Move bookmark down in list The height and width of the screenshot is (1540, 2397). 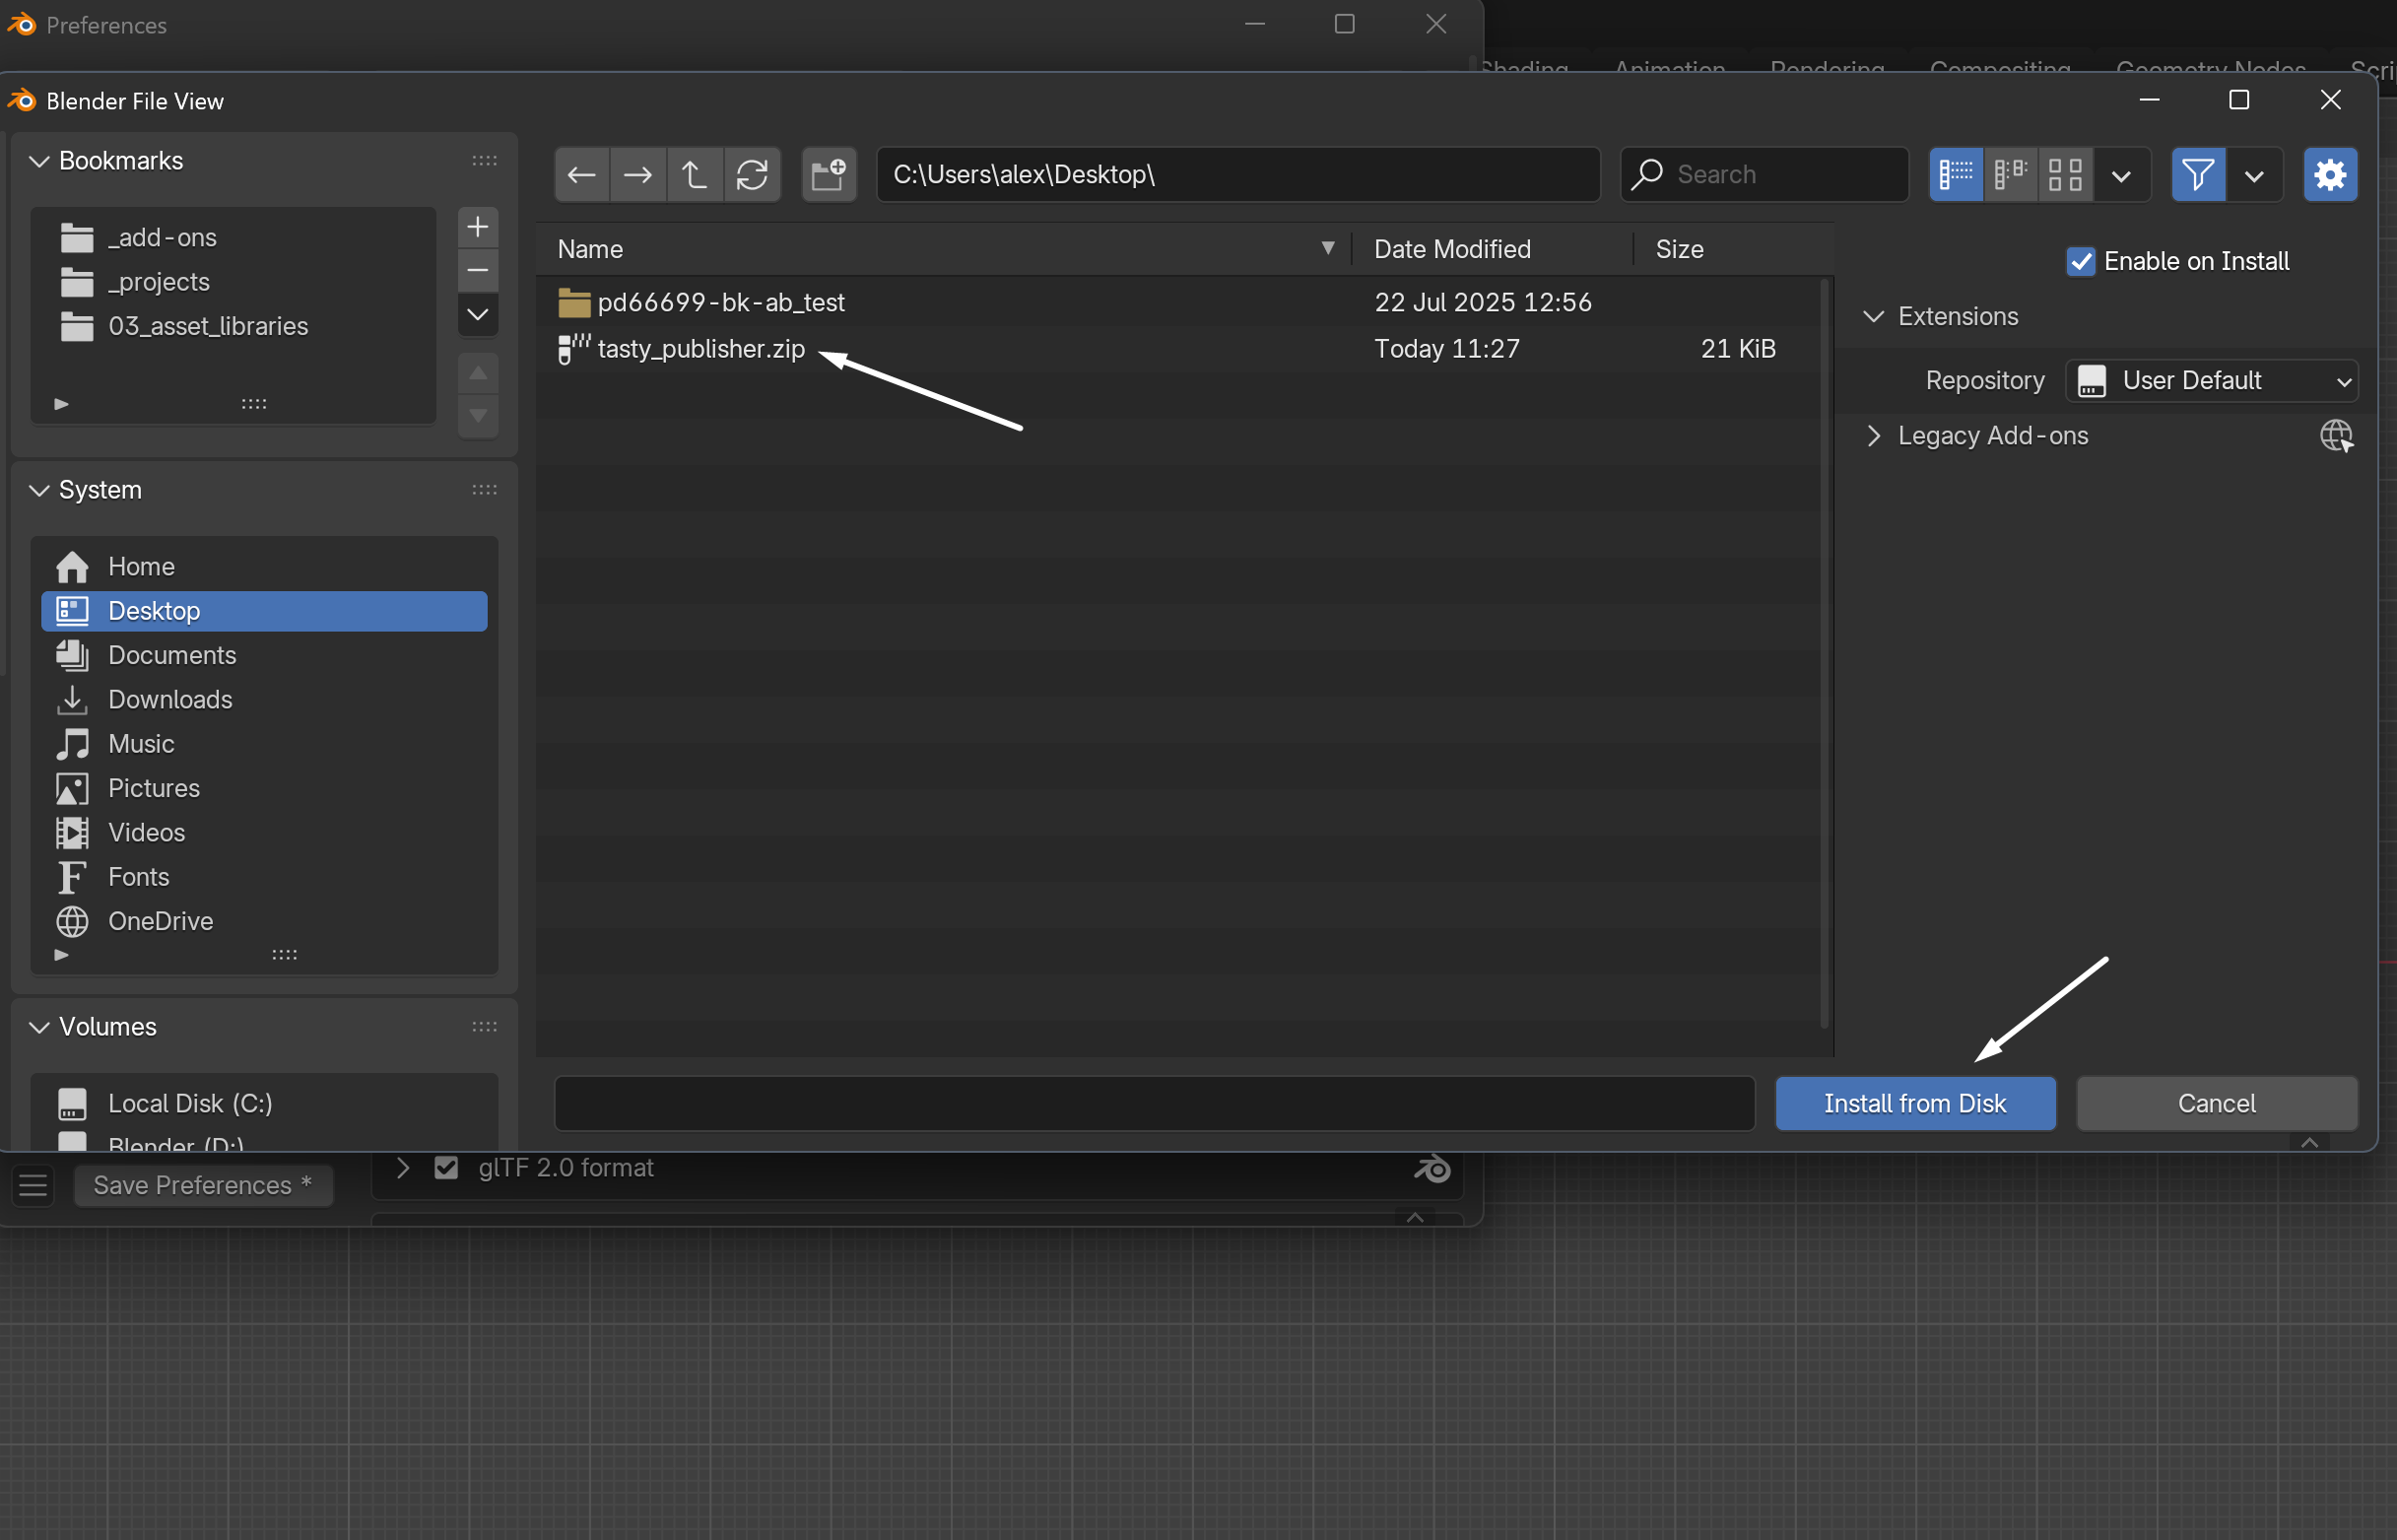click(x=478, y=415)
